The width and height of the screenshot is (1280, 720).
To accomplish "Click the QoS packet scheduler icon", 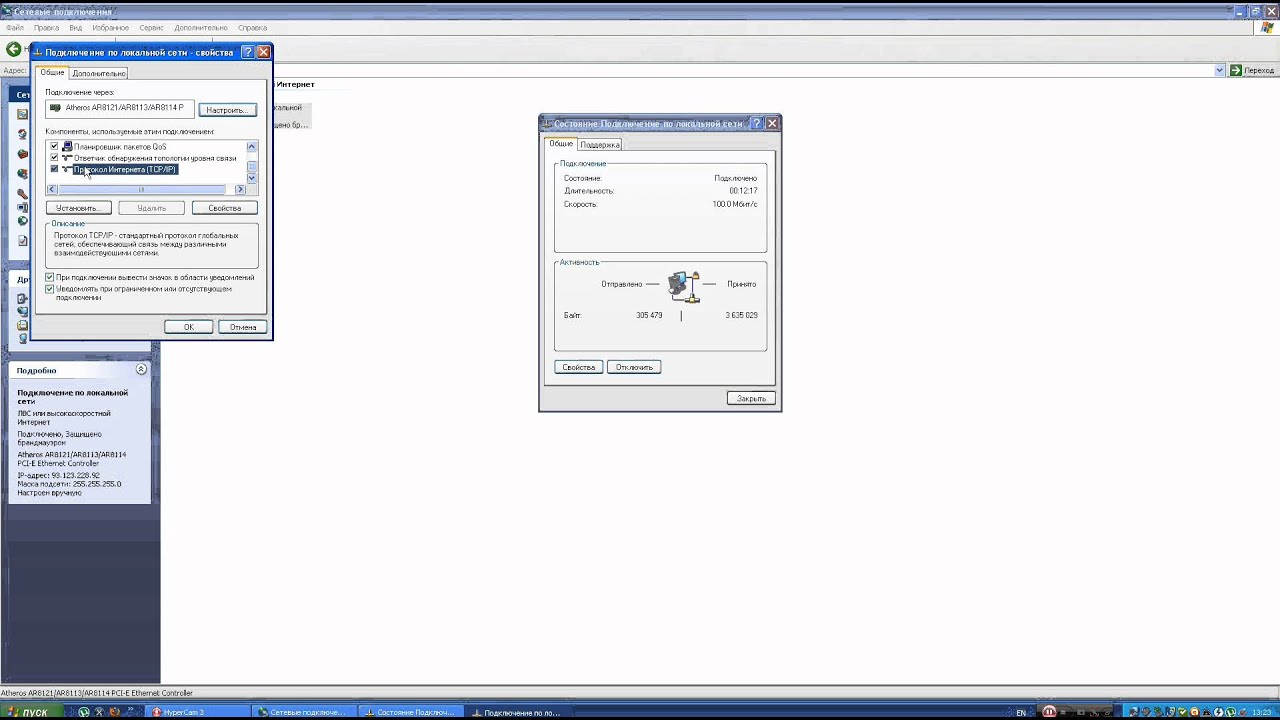I will pyautogui.click(x=67, y=147).
